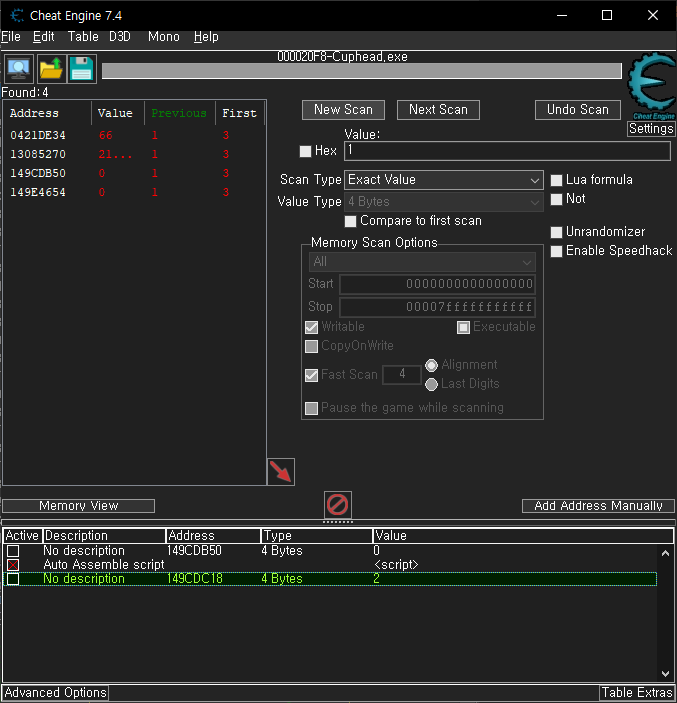Viewport: 677px width, 703px height.
Task: Open Settings
Action: click(651, 129)
